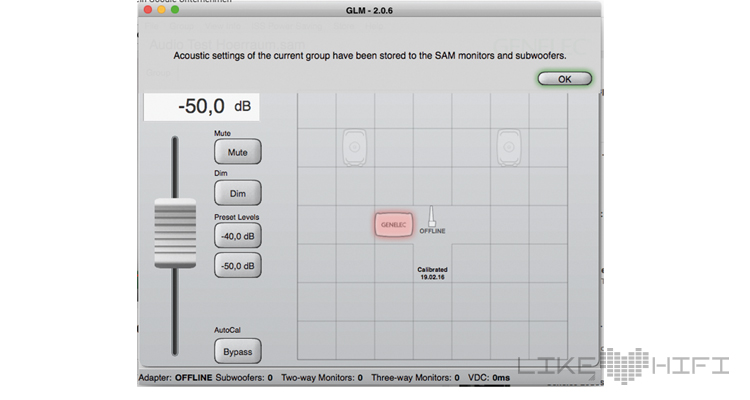Mute the monitors with the Mute button

(x=238, y=152)
